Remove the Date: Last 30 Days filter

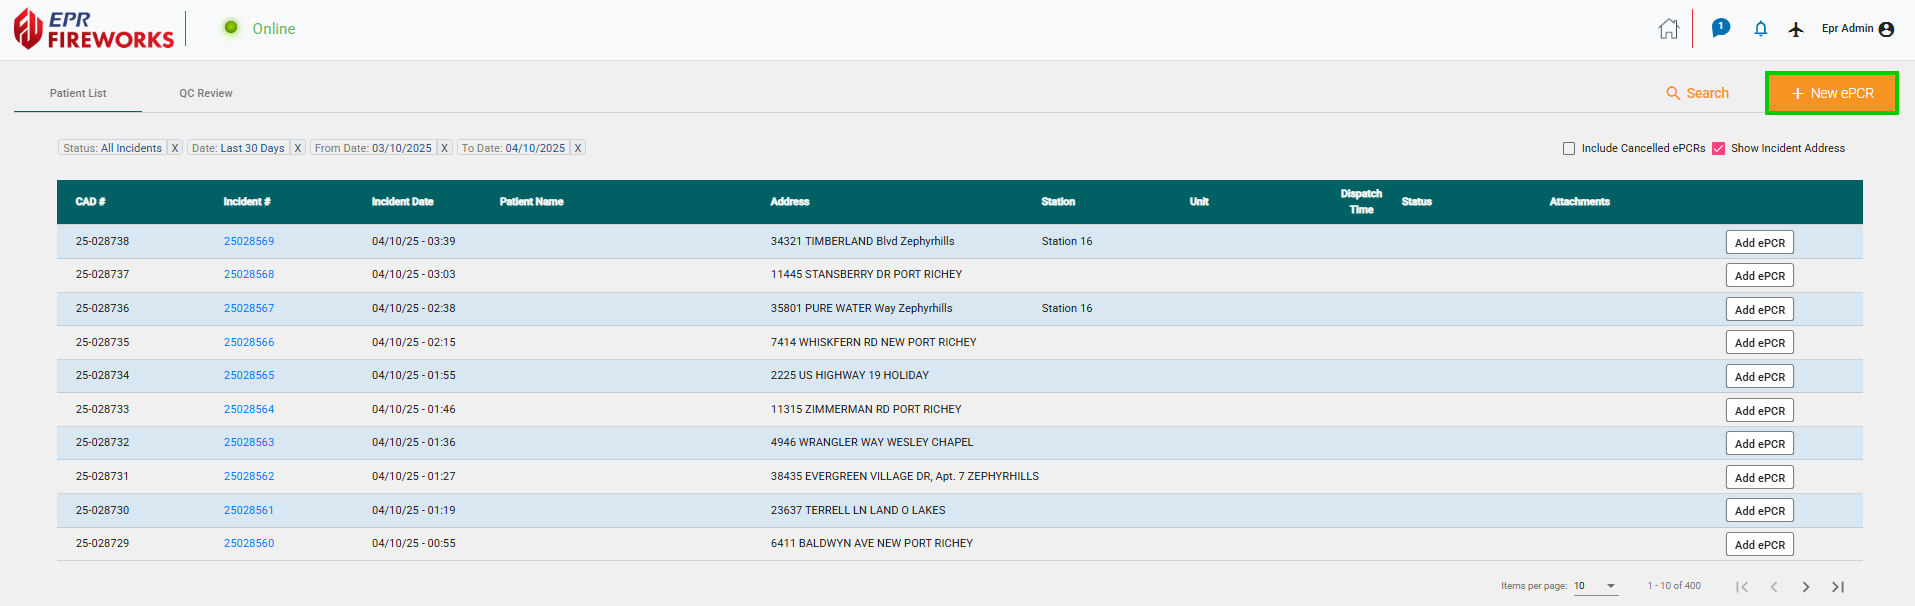297,148
